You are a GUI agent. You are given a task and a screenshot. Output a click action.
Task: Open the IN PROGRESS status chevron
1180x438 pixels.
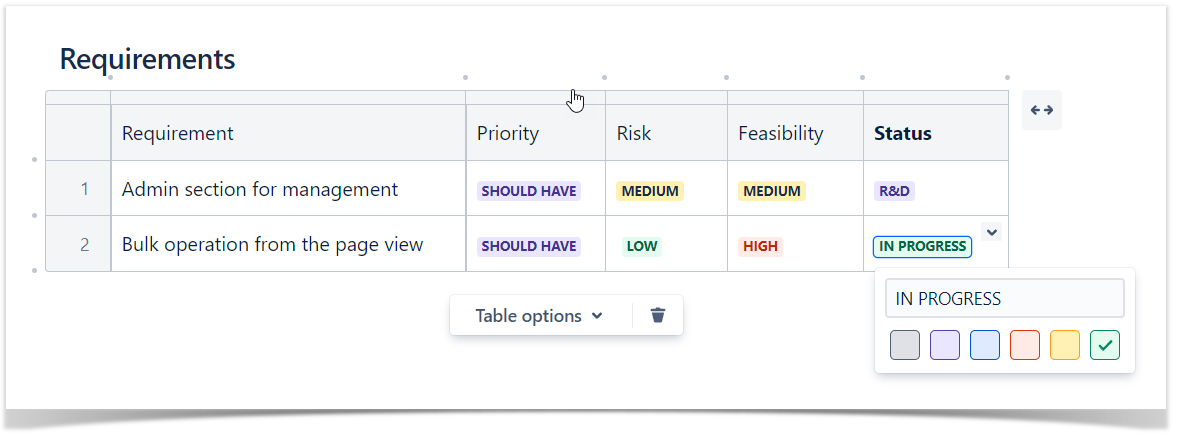pos(992,232)
